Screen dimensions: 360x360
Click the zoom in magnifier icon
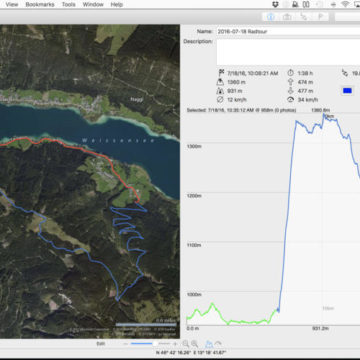coord(195,344)
